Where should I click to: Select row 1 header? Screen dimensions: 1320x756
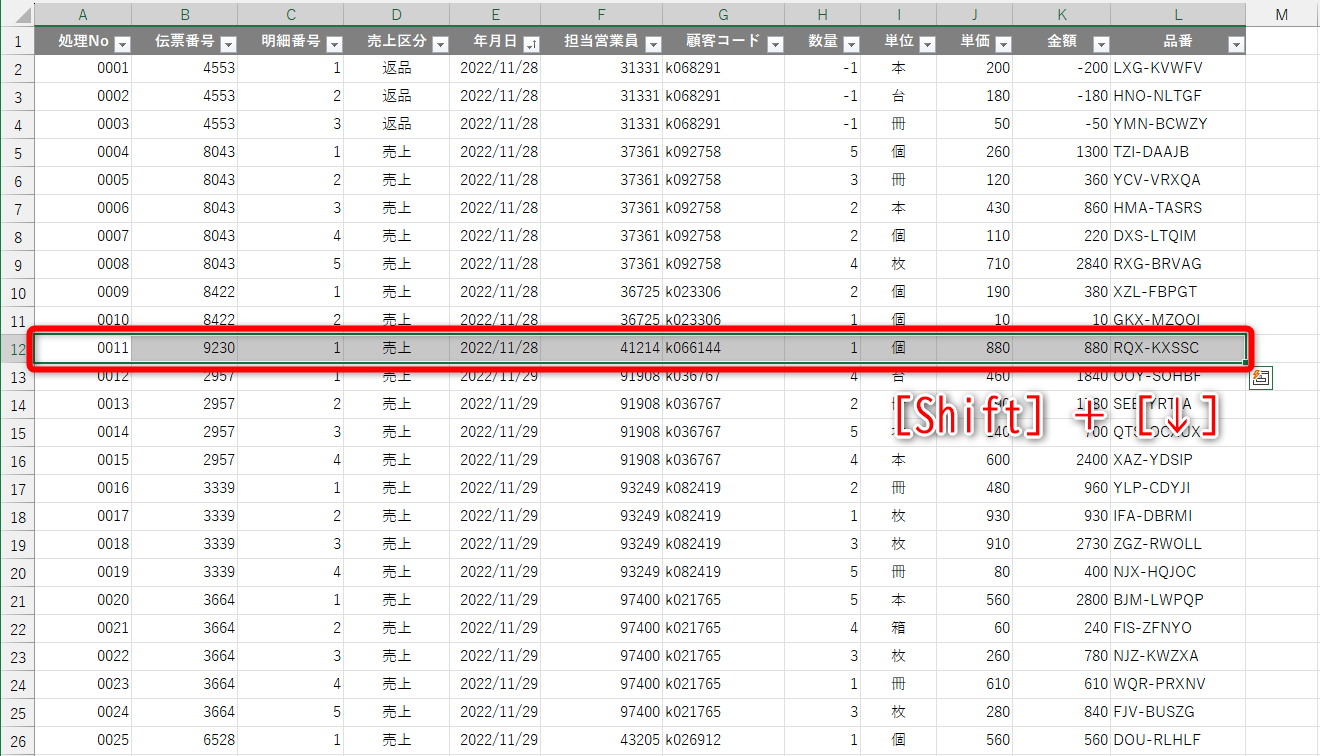[16, 42]
